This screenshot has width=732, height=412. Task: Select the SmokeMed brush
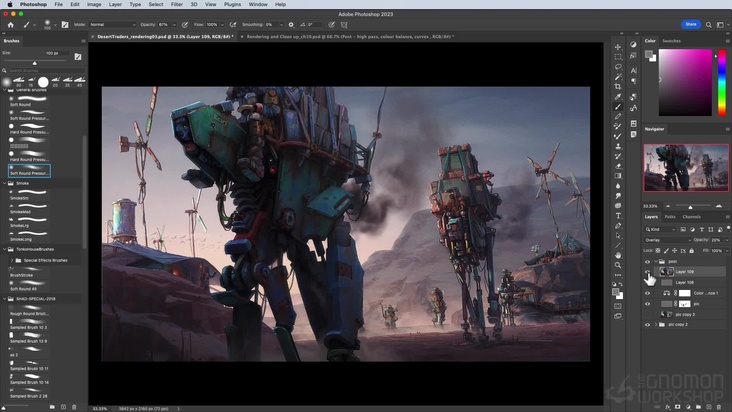pos(28,208)
